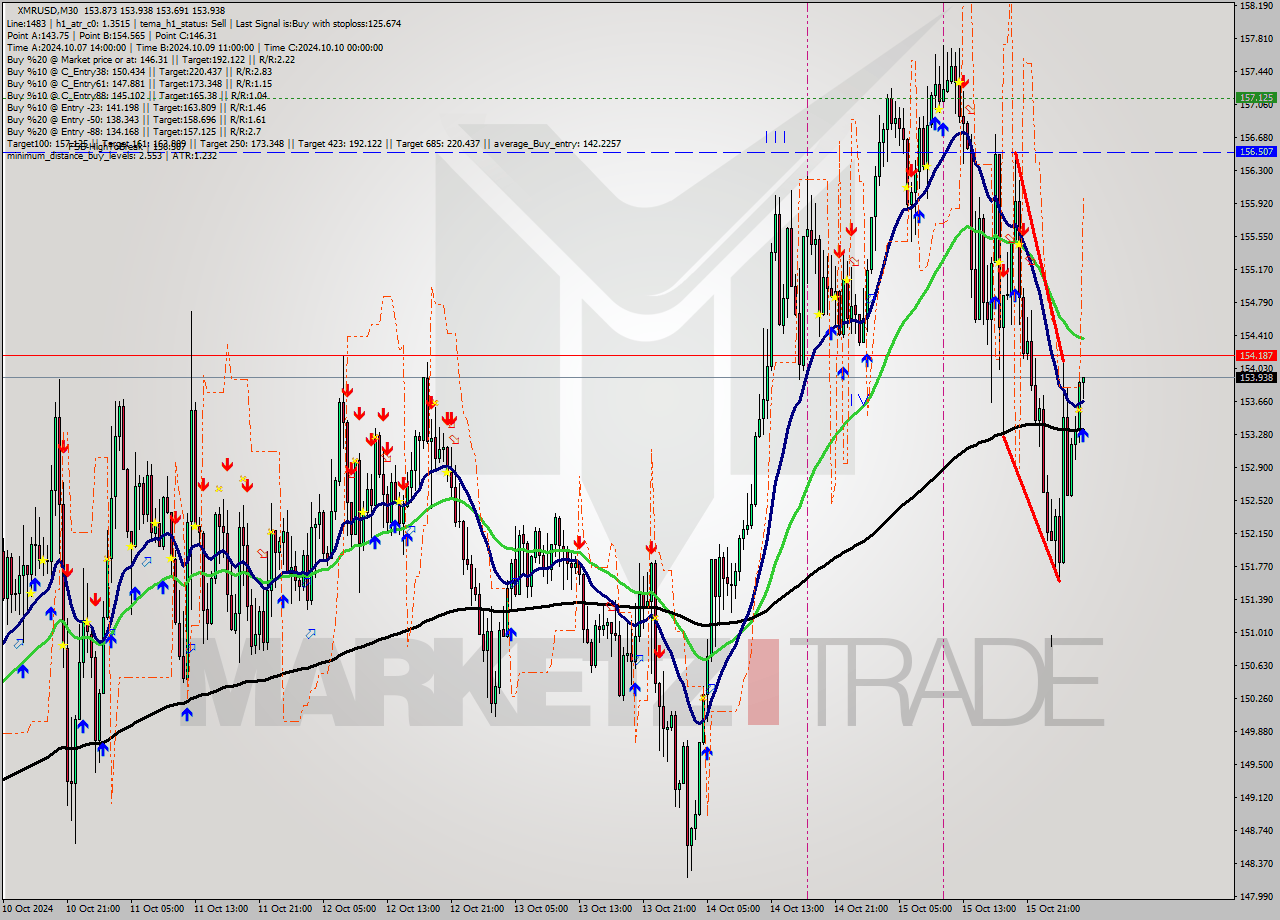Click the 155.170 price axis label
Viewport: 1280px width, 920px height.
[1256, 270]
